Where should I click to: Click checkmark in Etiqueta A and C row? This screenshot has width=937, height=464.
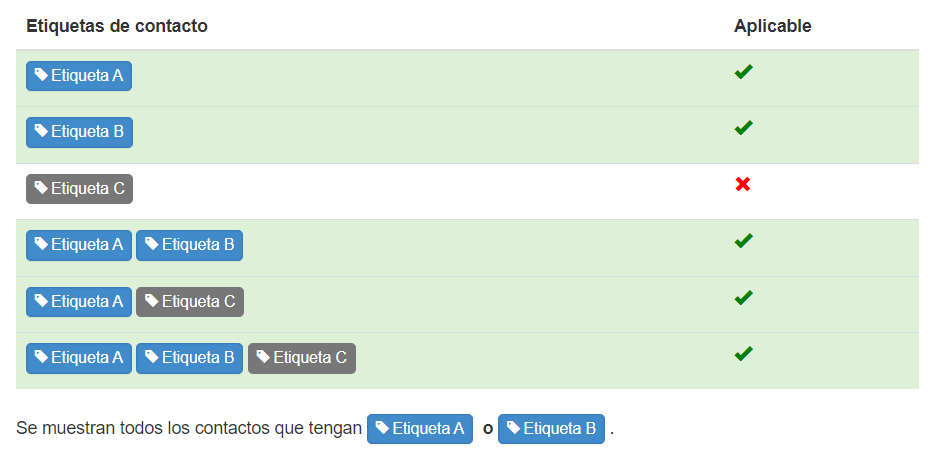743,298
